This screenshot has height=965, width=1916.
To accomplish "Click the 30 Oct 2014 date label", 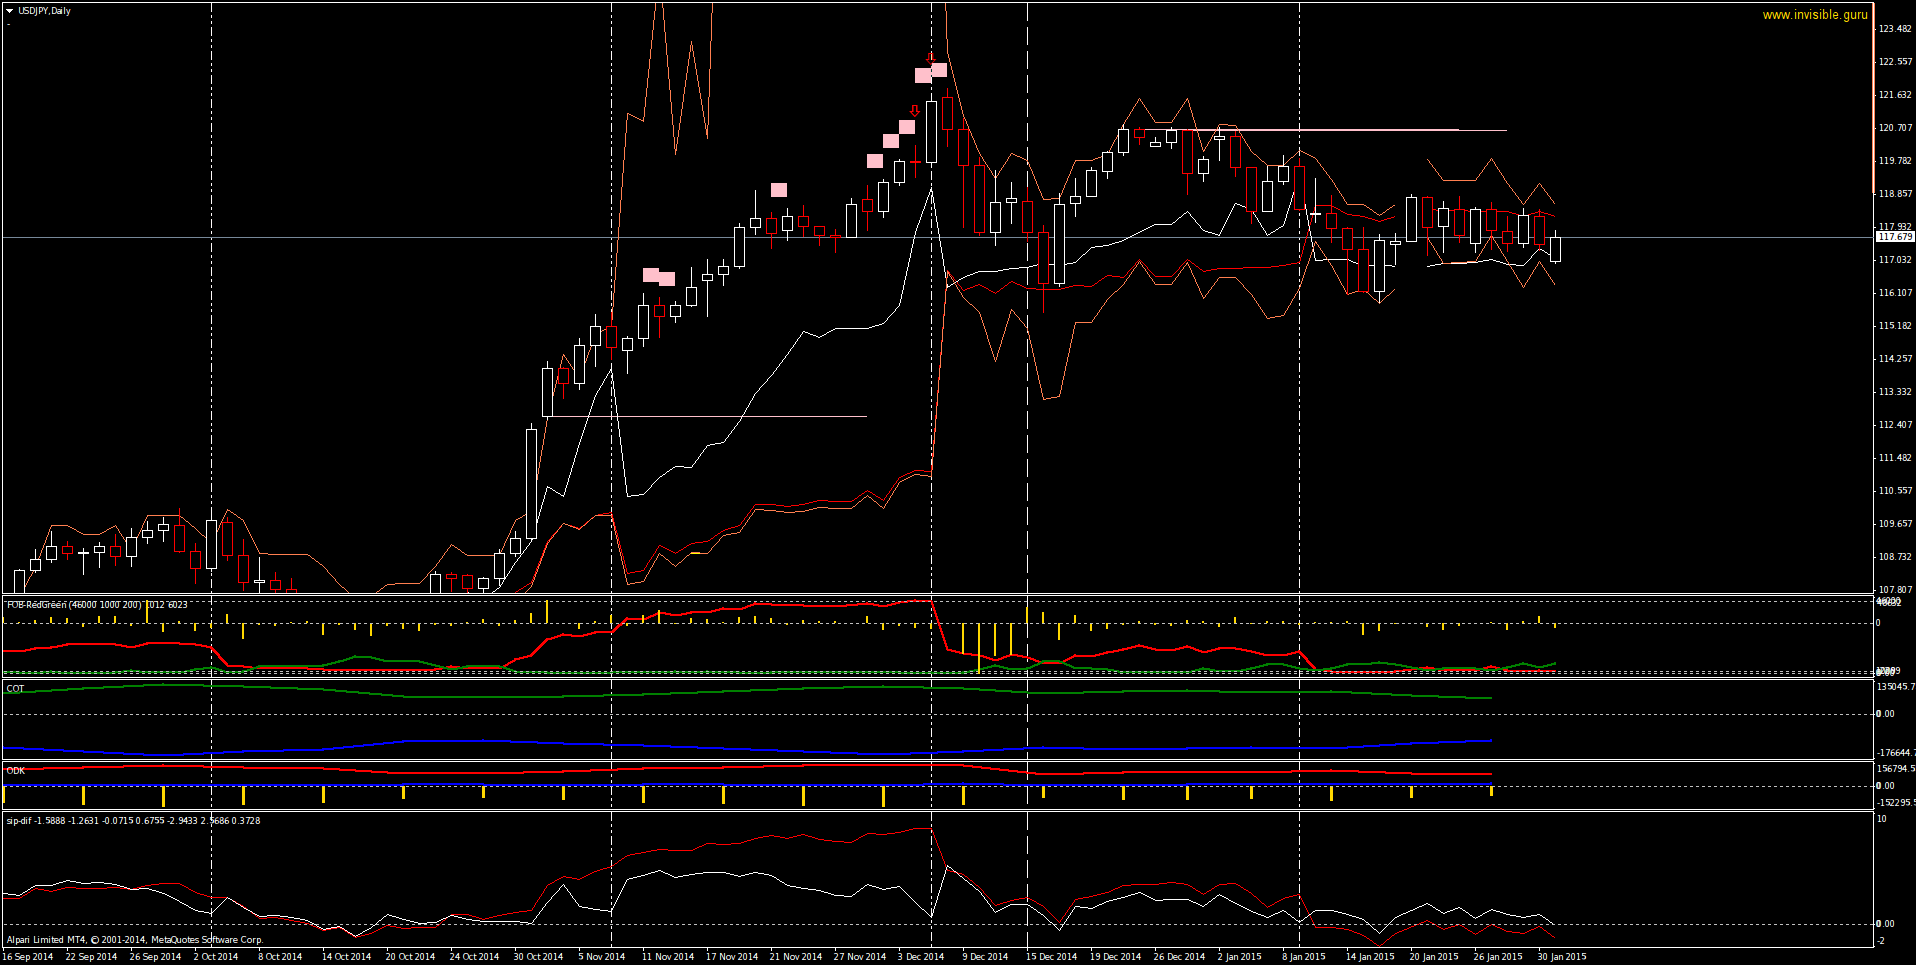I will (538, 956).
